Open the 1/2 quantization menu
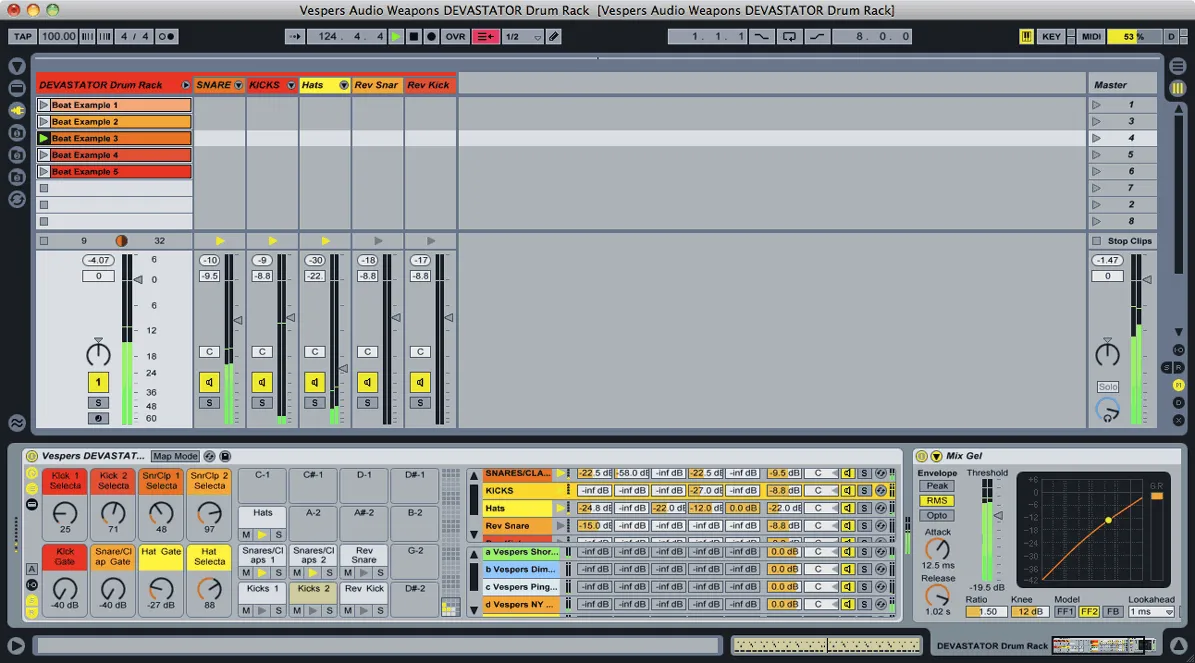 523,37
